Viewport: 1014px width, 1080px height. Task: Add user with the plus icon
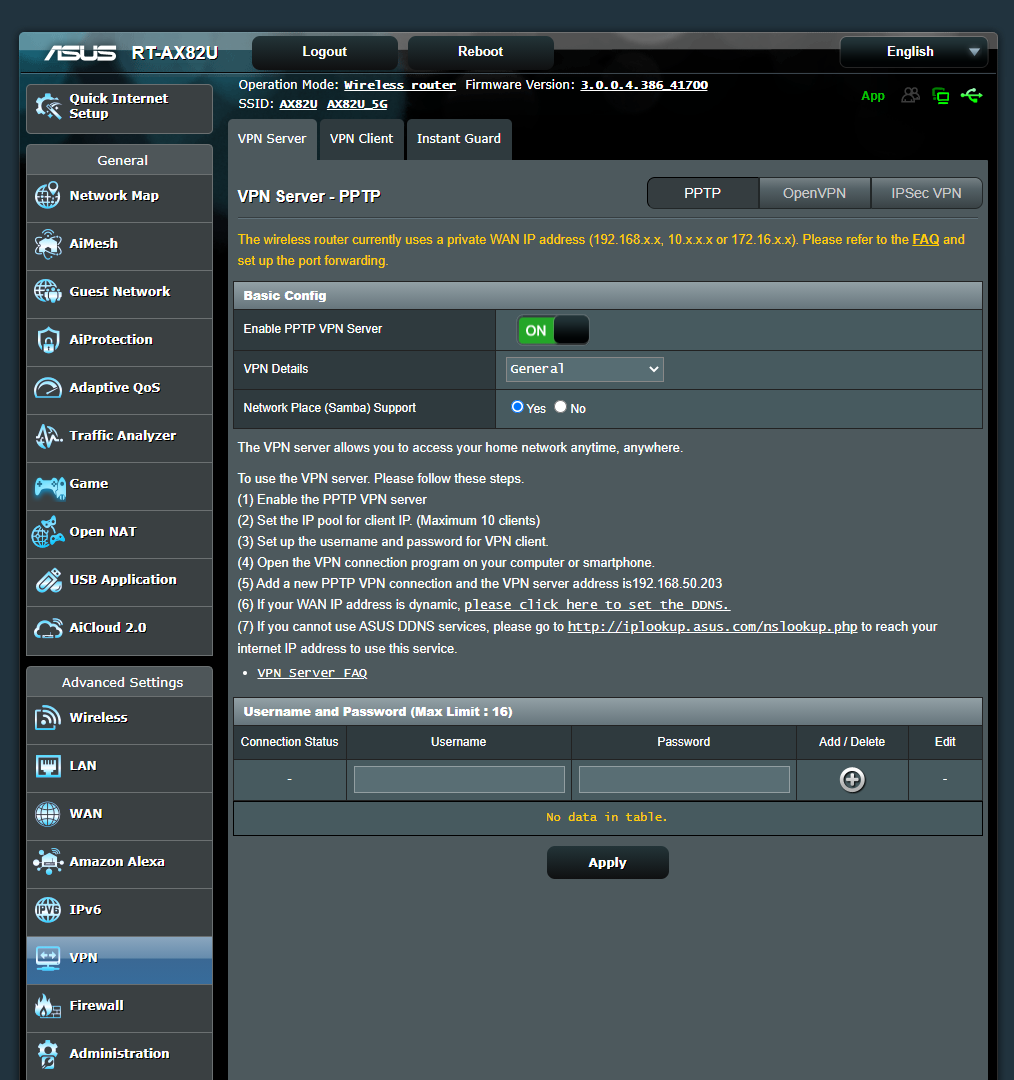pyautogui.click(x=852, y=780)
